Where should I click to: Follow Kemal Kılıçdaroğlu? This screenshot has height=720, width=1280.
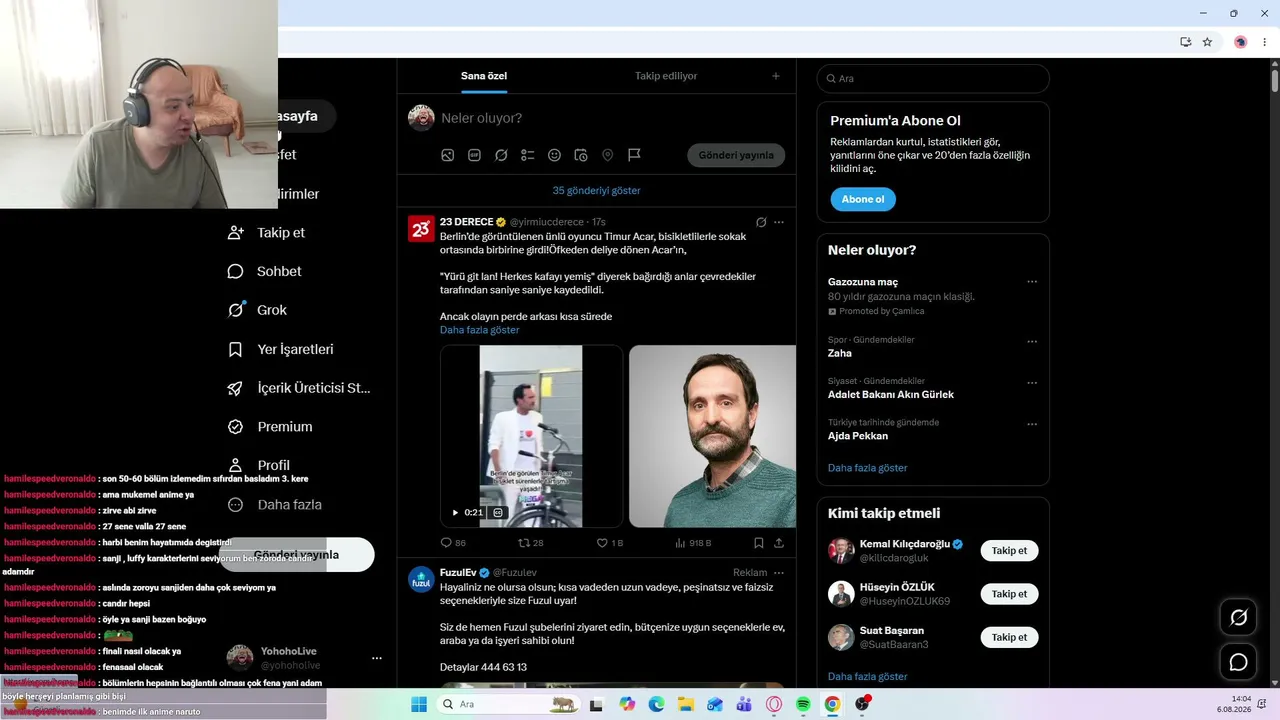(1009, 551)
